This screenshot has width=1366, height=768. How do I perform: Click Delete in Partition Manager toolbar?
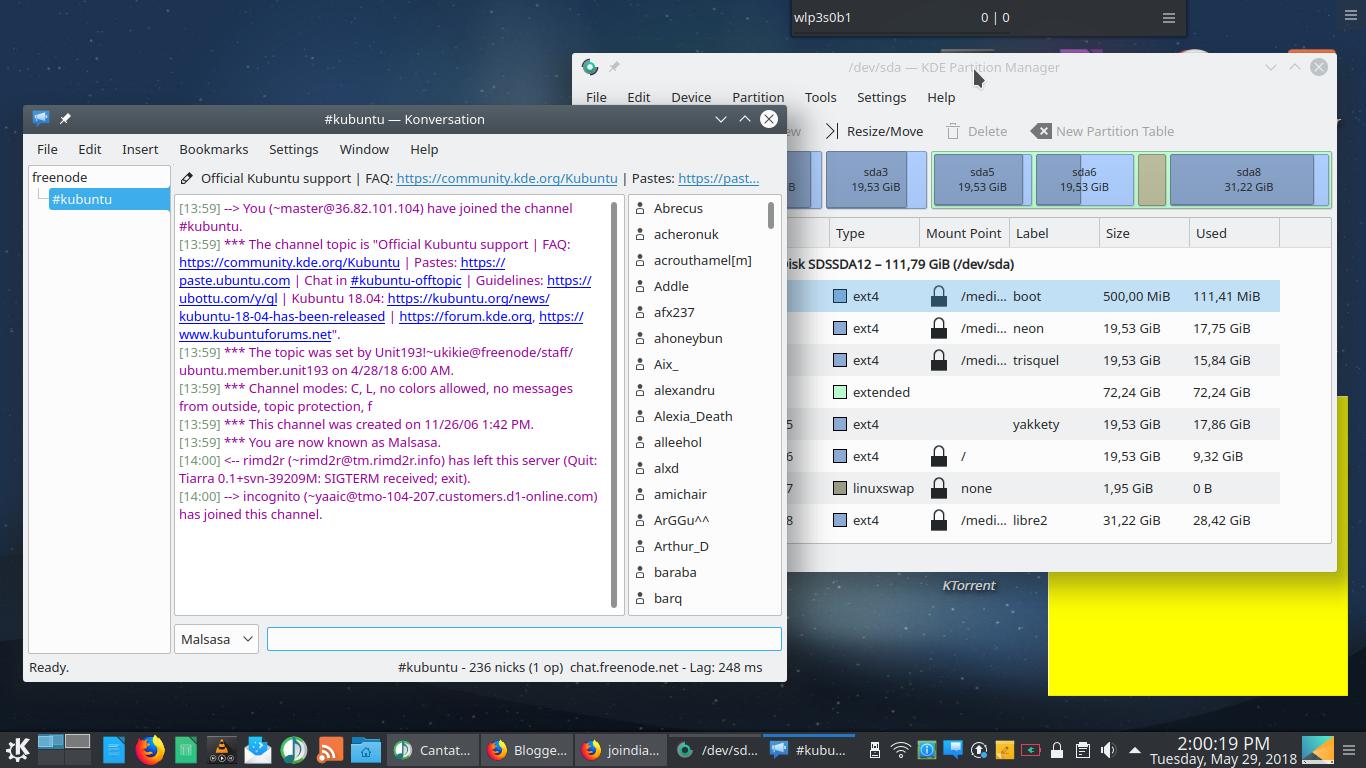tap(976, 131)
